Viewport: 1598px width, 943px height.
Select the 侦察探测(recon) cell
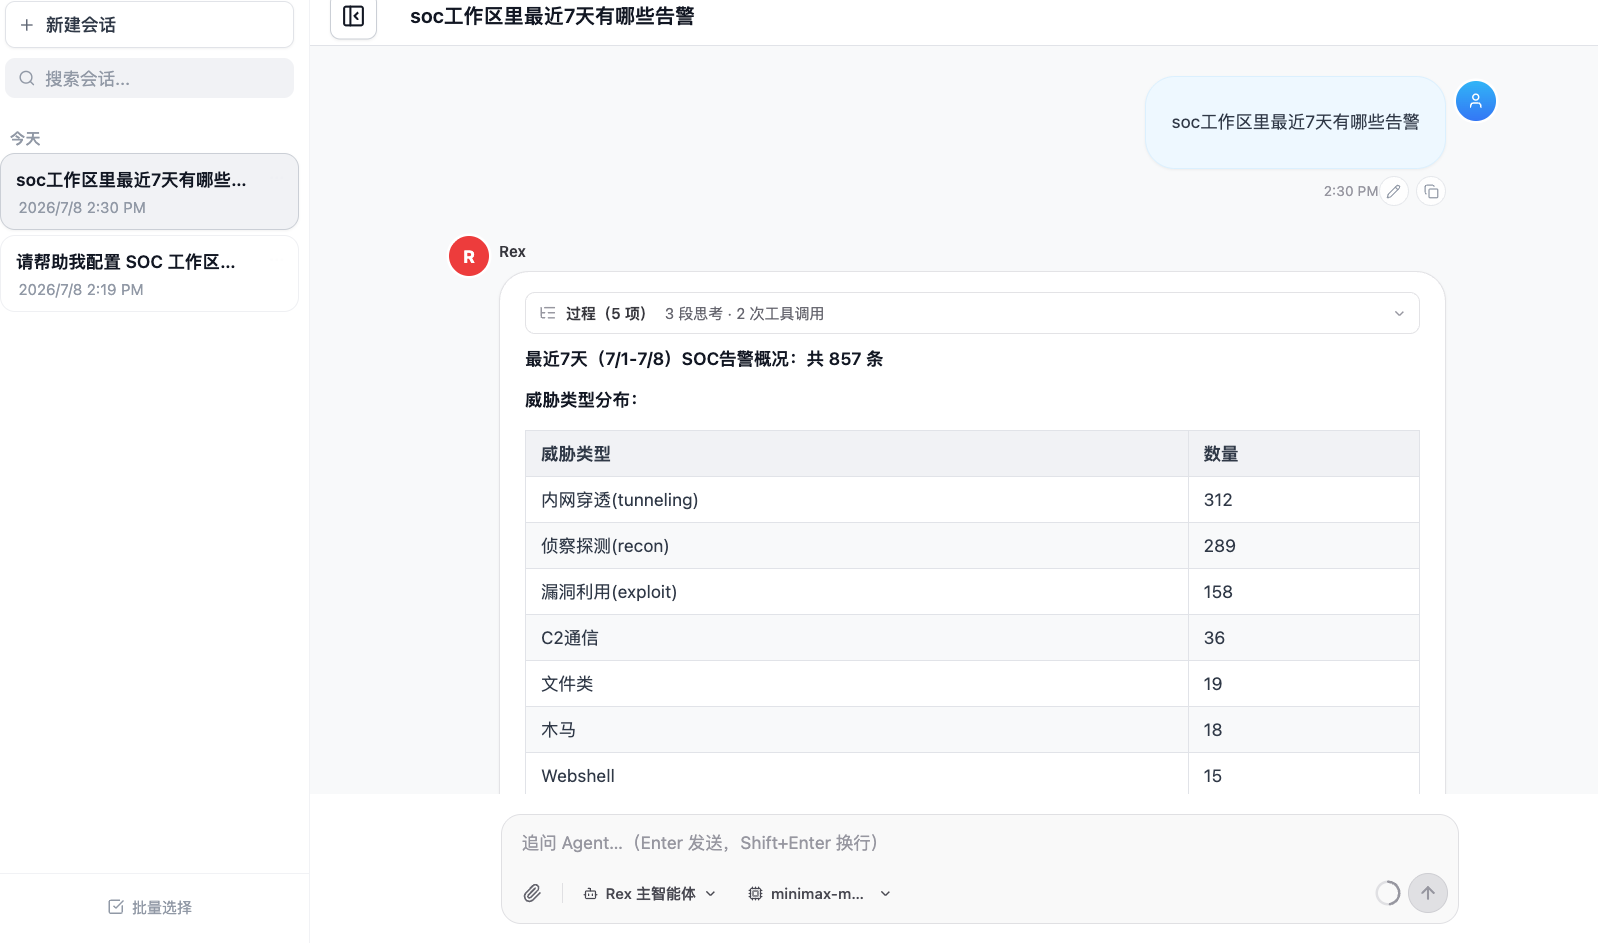856,546
